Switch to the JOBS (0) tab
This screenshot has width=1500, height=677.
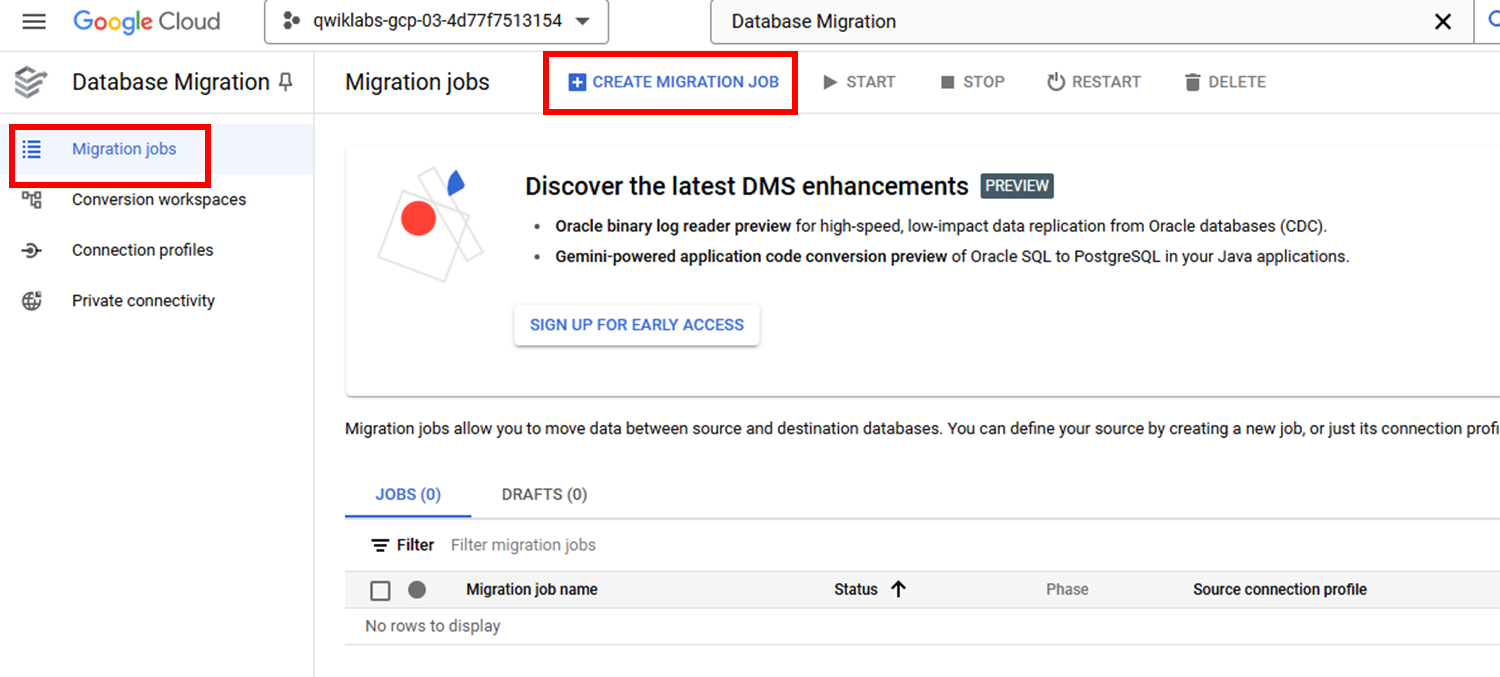[x=408, y=494]
